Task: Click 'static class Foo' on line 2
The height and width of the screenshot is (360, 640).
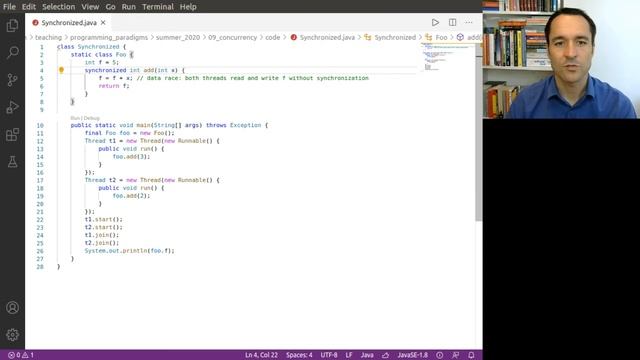Action: tap(98, 55)
